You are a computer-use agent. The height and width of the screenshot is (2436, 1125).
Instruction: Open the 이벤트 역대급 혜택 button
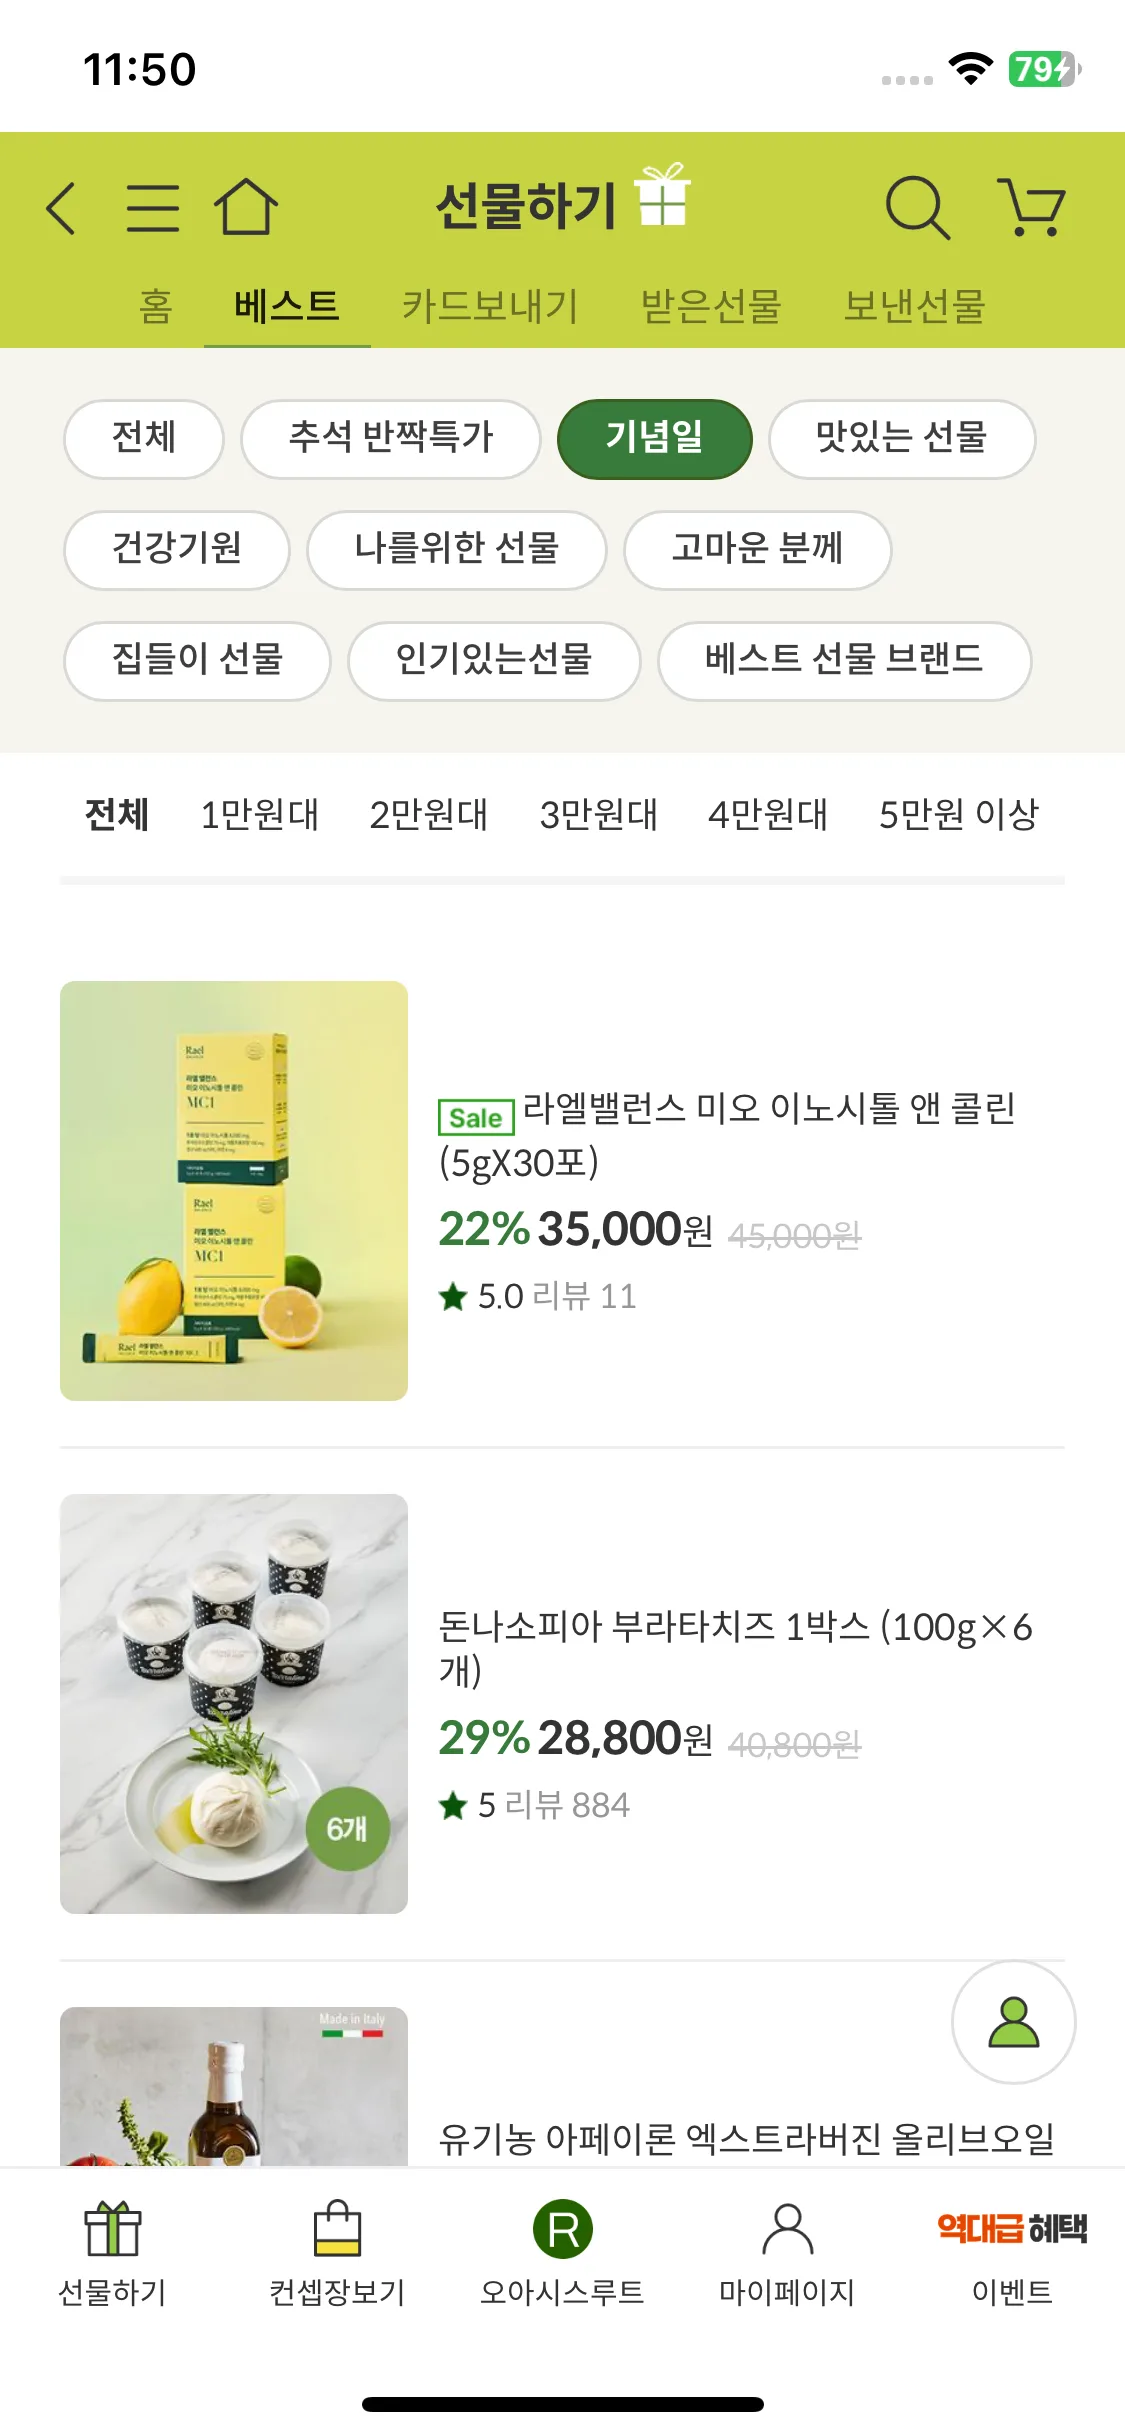[1012, 2252]
